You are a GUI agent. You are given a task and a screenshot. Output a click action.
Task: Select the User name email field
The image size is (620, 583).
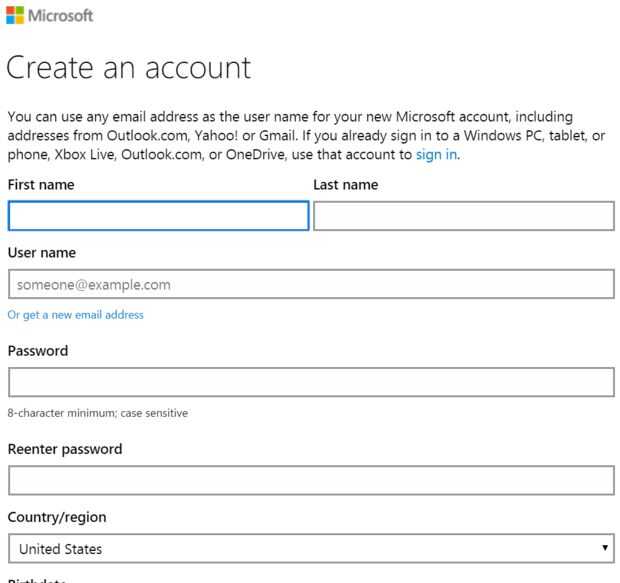pyautogui.click(x=310, y=284)
